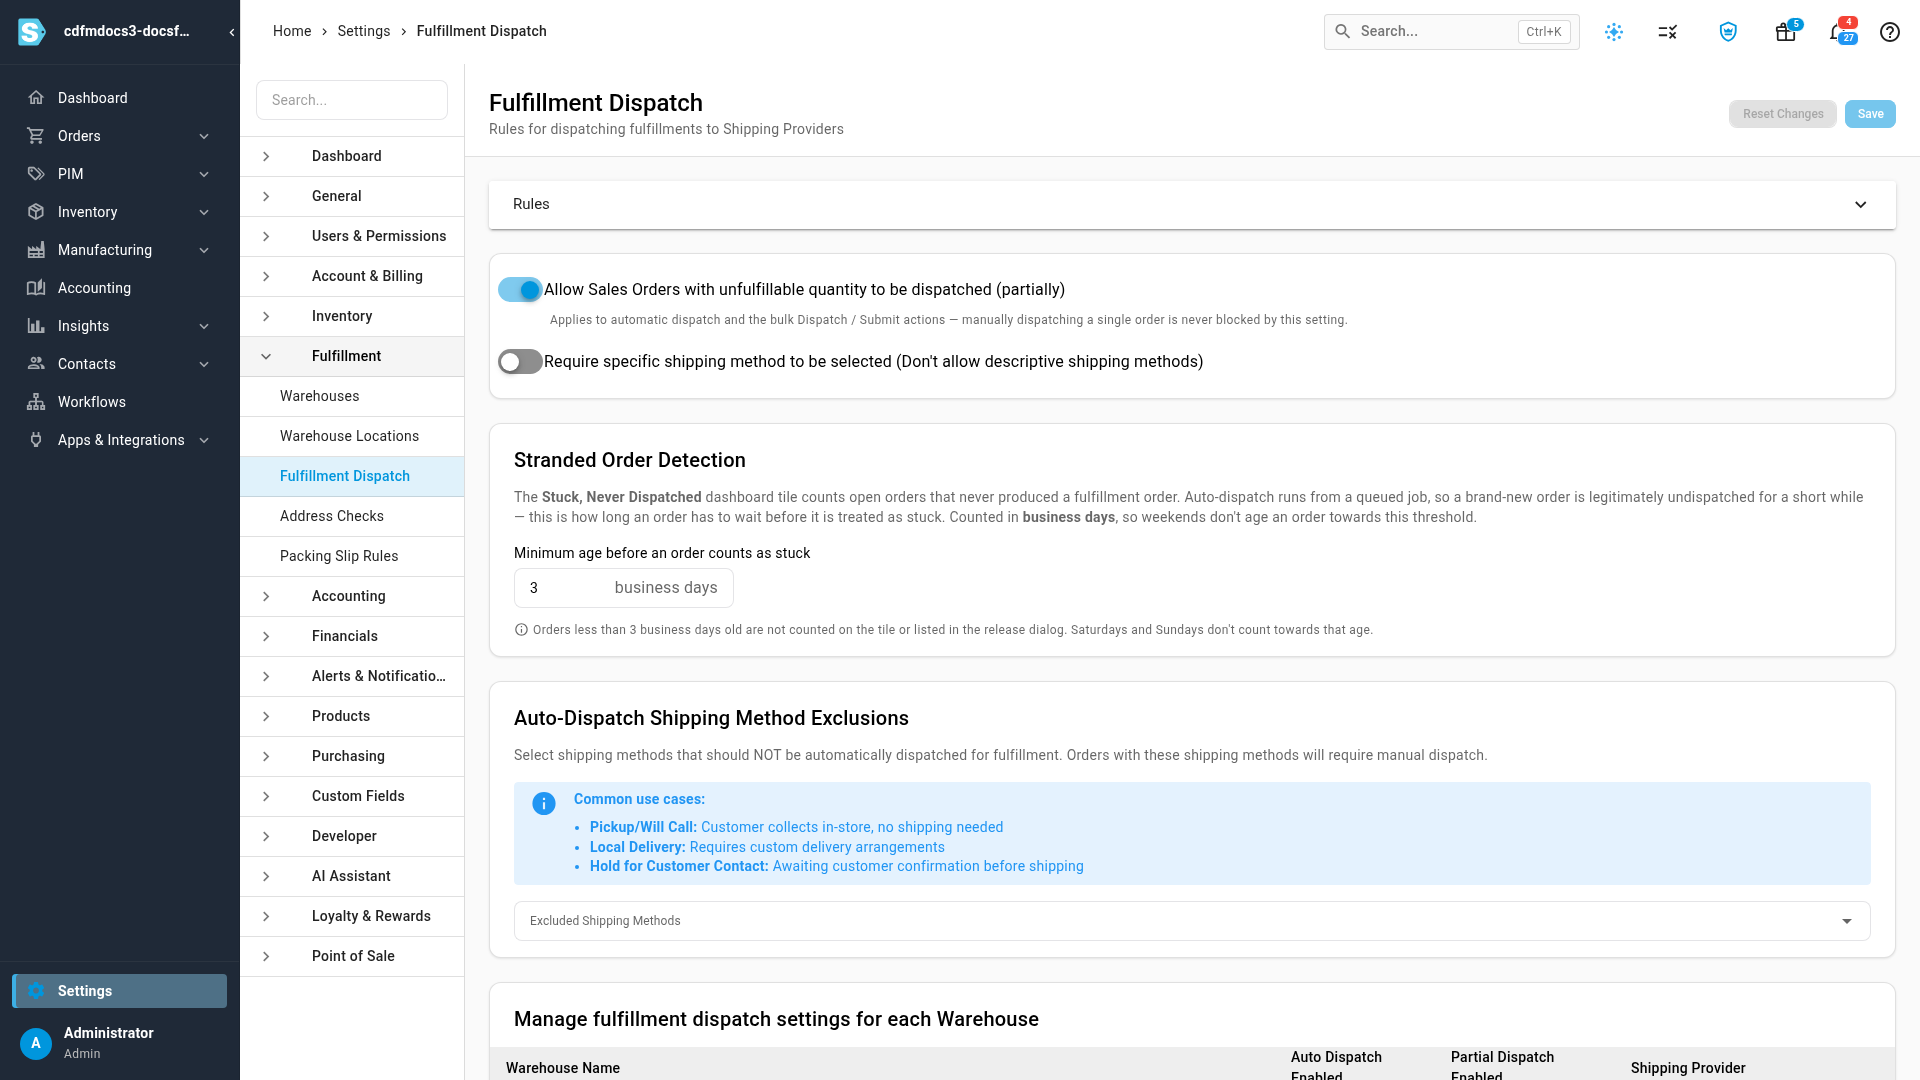The image size is (1920, 1080).
Task: Expand the Rules panel chevron
Action: coord(1861,205)
